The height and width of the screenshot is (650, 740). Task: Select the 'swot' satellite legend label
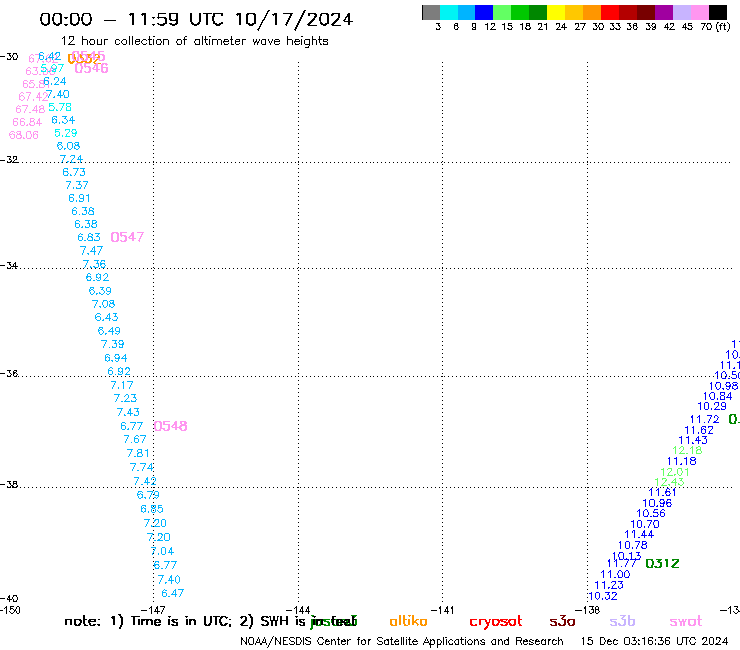pyautogui.click(x=685, y=621)
